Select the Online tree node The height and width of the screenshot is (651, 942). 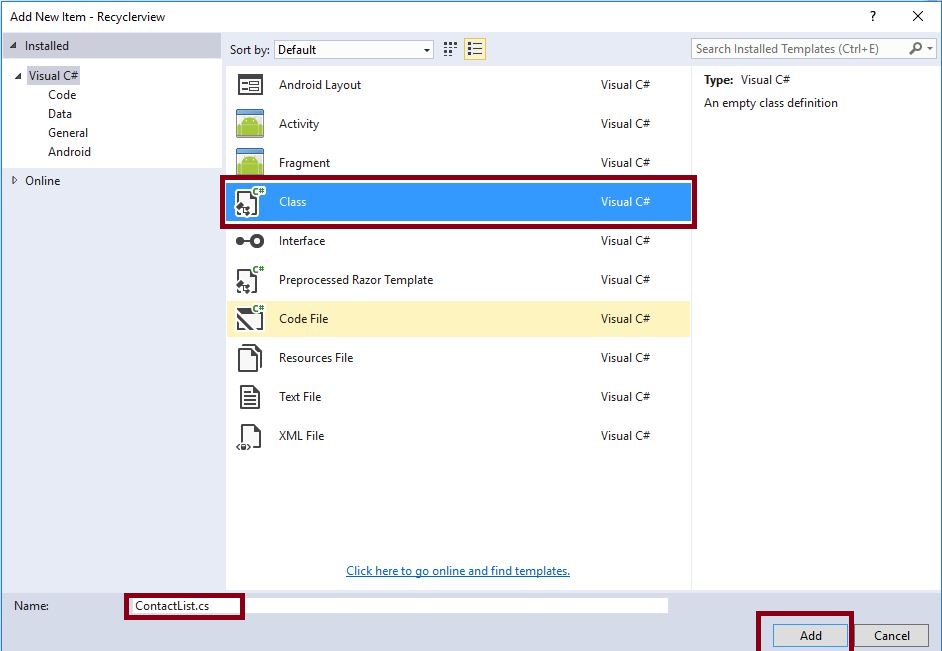pyautogui.click(x=43, y=181)
